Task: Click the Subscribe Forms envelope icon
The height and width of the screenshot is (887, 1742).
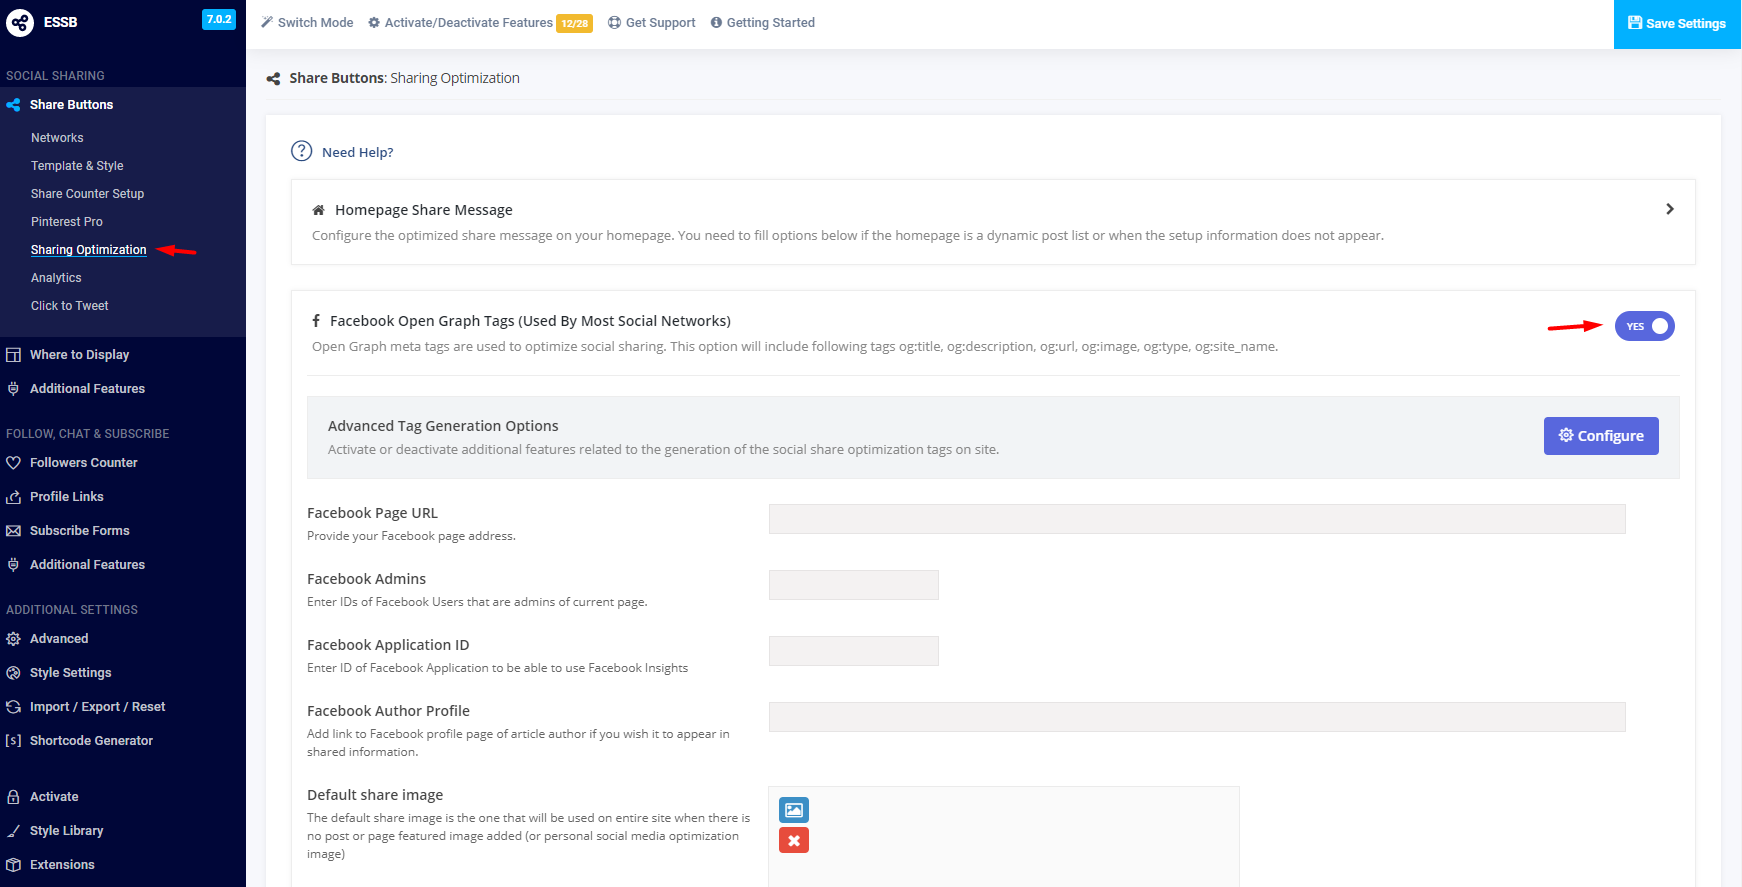Action: (14, 531)
